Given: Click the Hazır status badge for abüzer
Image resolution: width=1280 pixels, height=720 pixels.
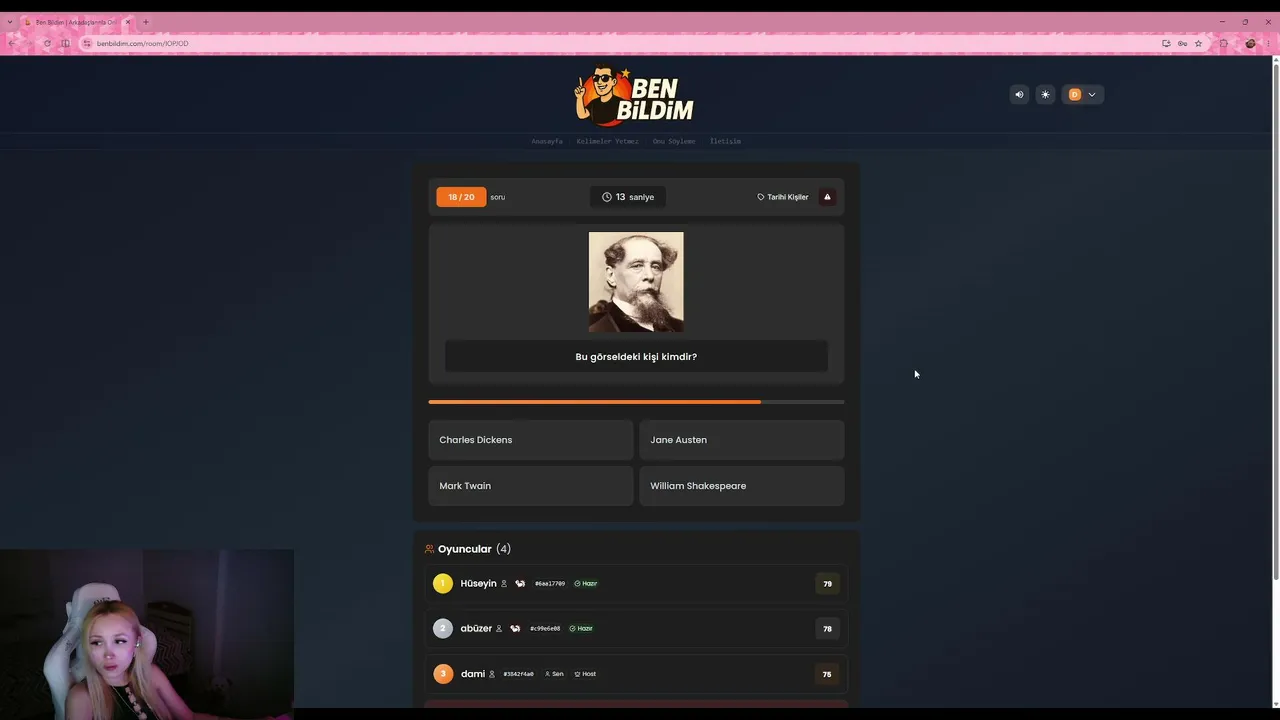Looking at the screenshot, I should (581, 629).
